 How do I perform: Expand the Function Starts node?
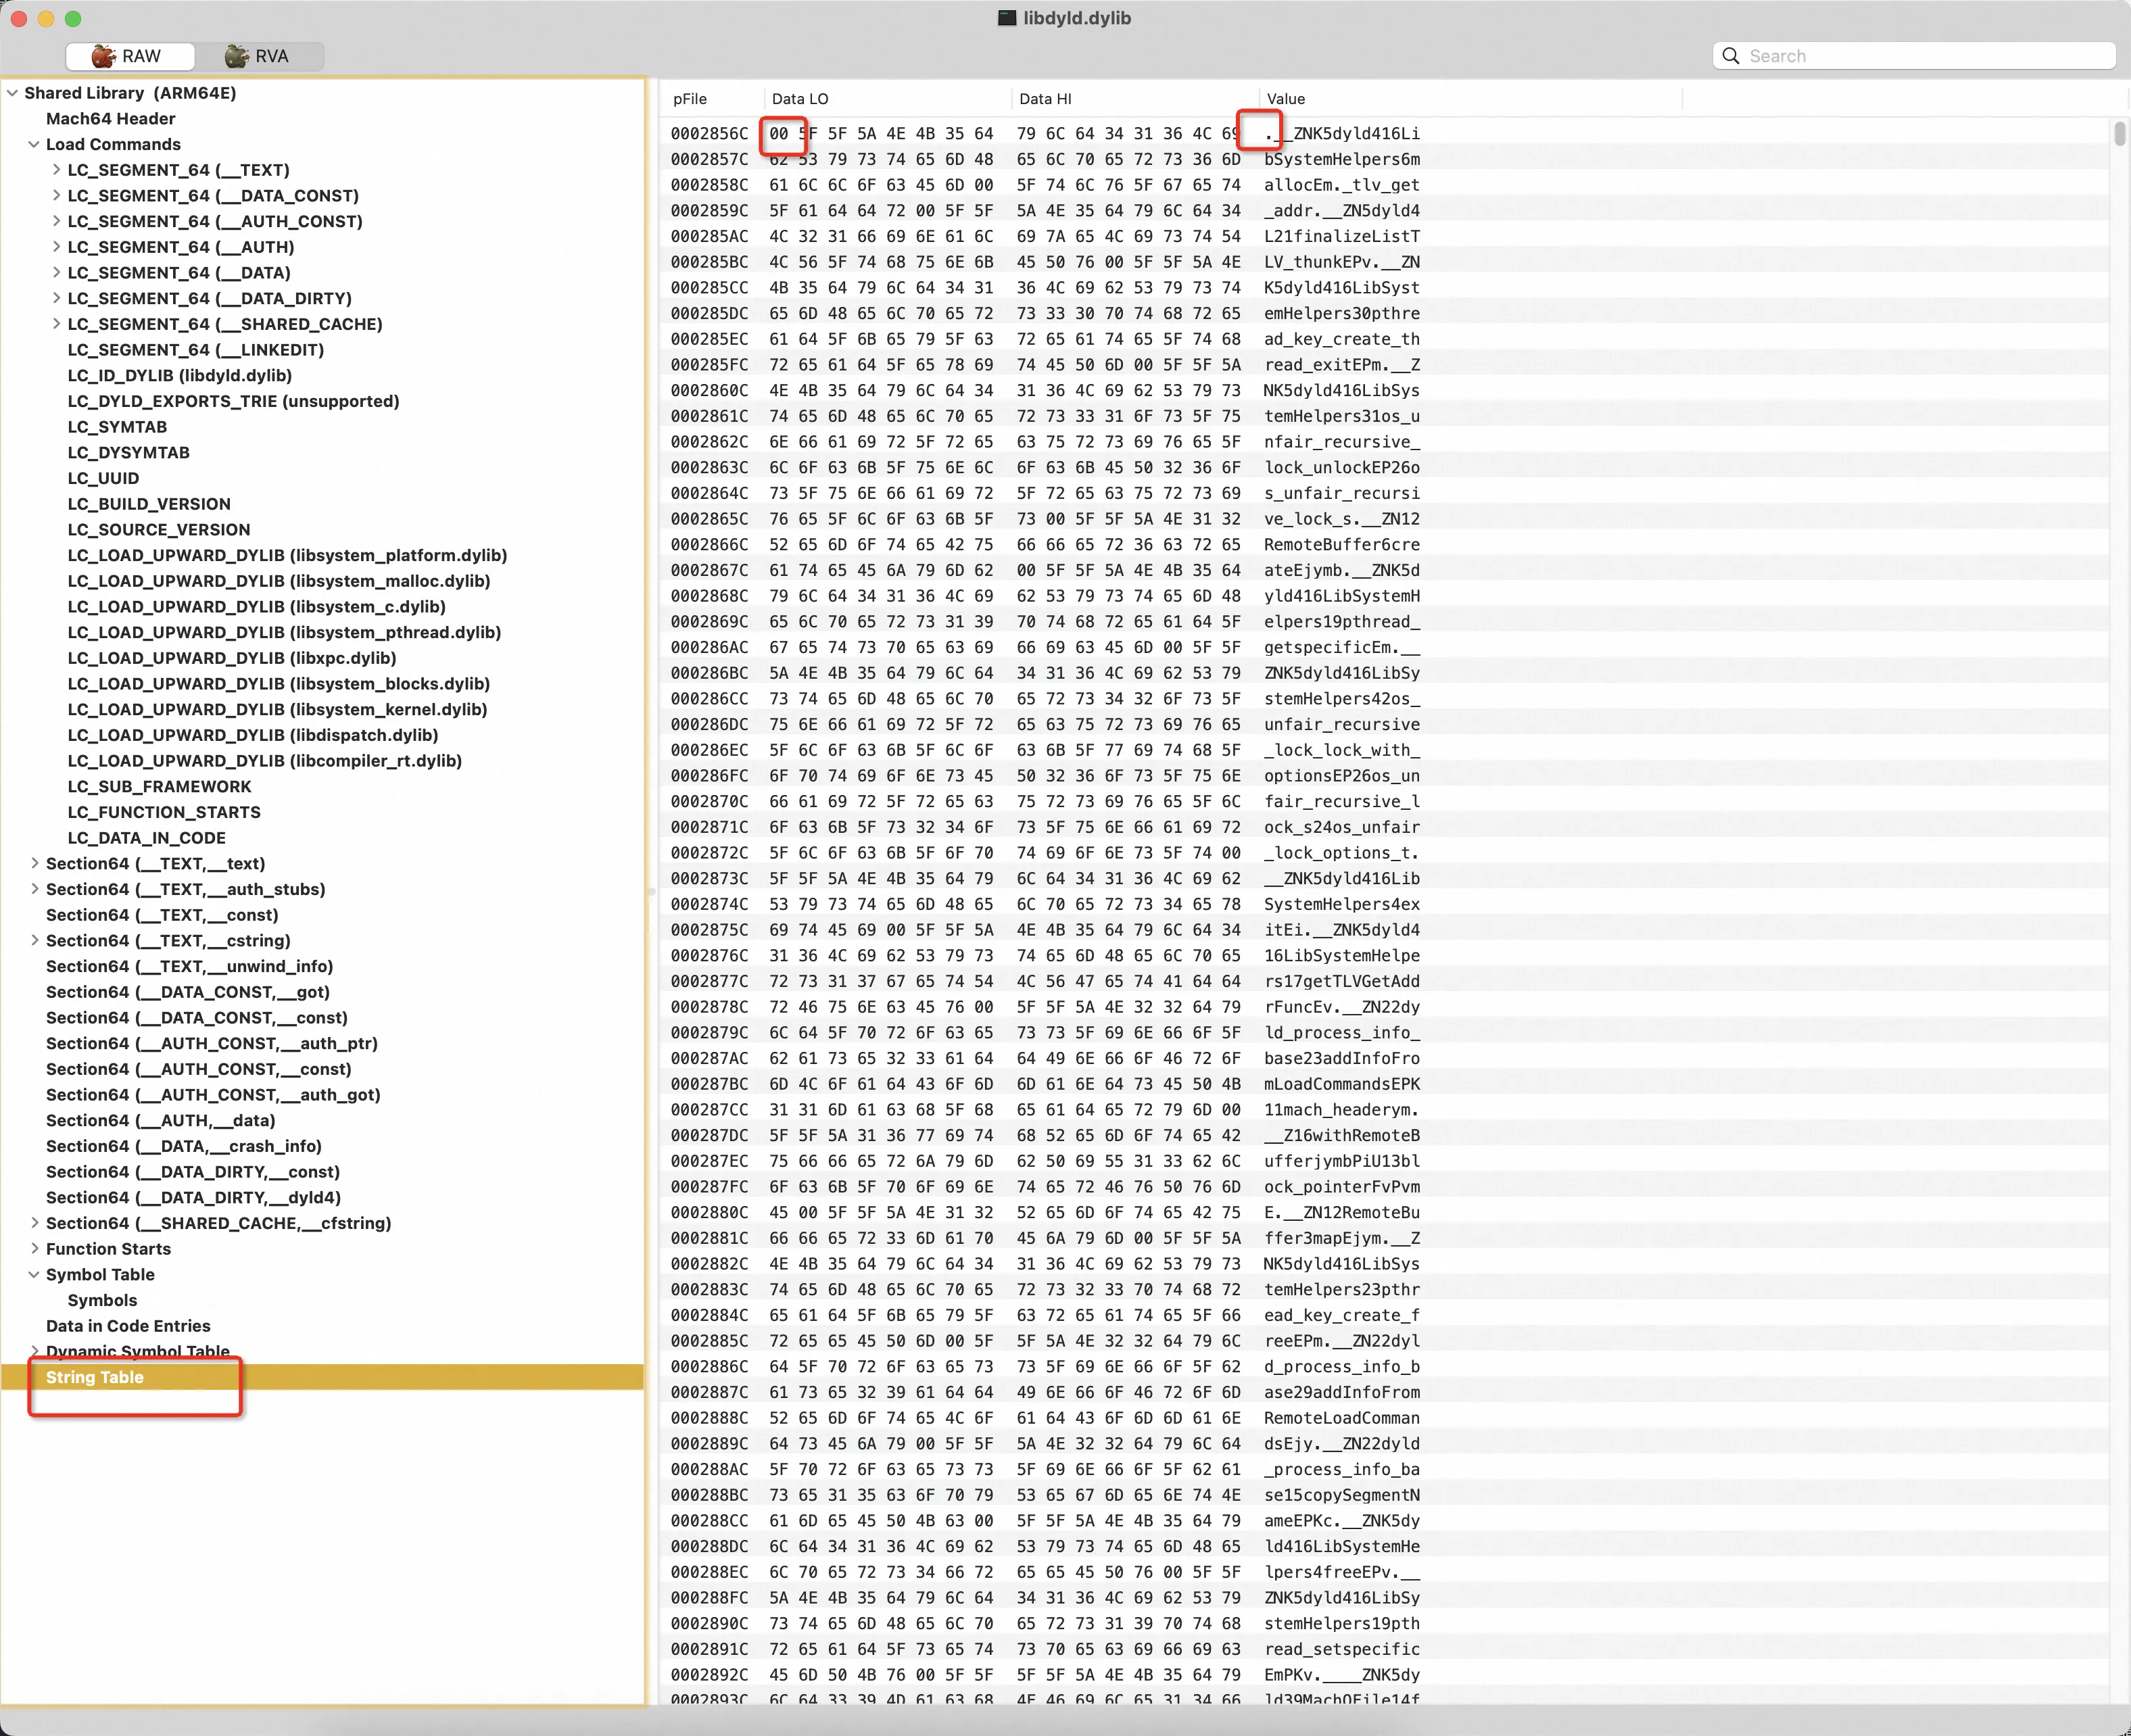point(34,1248)
